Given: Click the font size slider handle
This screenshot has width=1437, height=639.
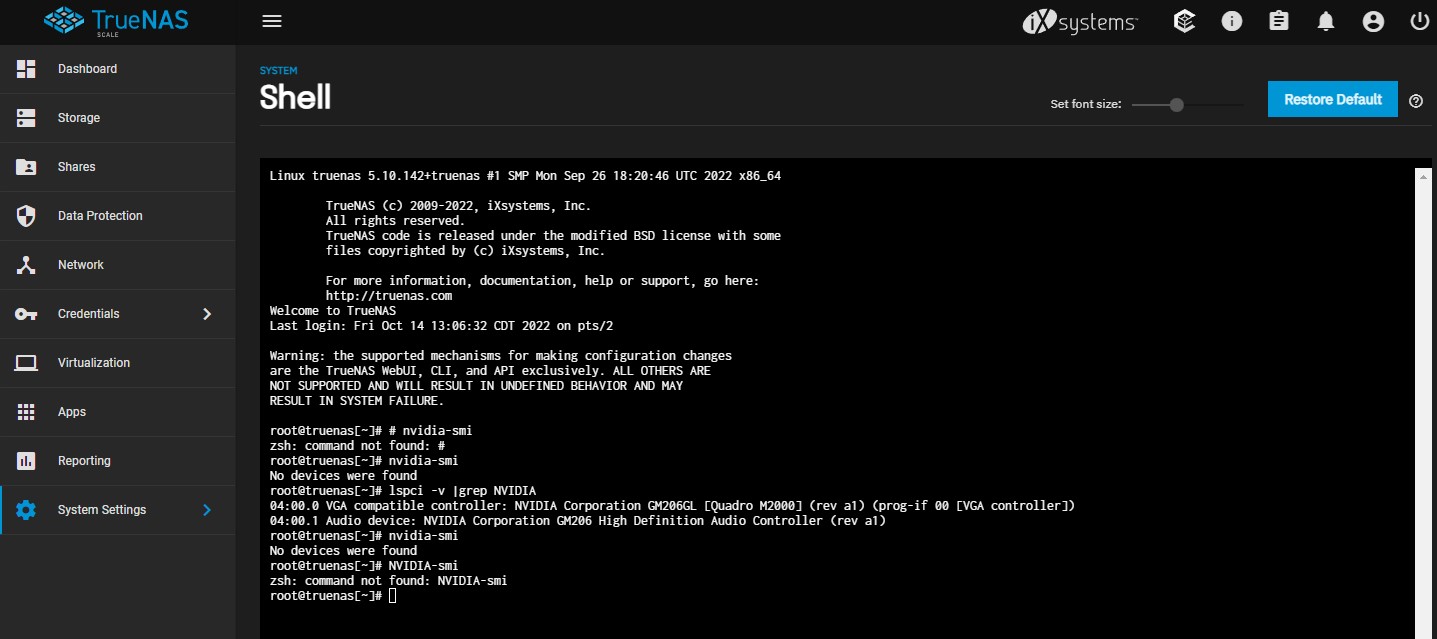Looking at the screenshot, I should click(x=1176, y=104).
